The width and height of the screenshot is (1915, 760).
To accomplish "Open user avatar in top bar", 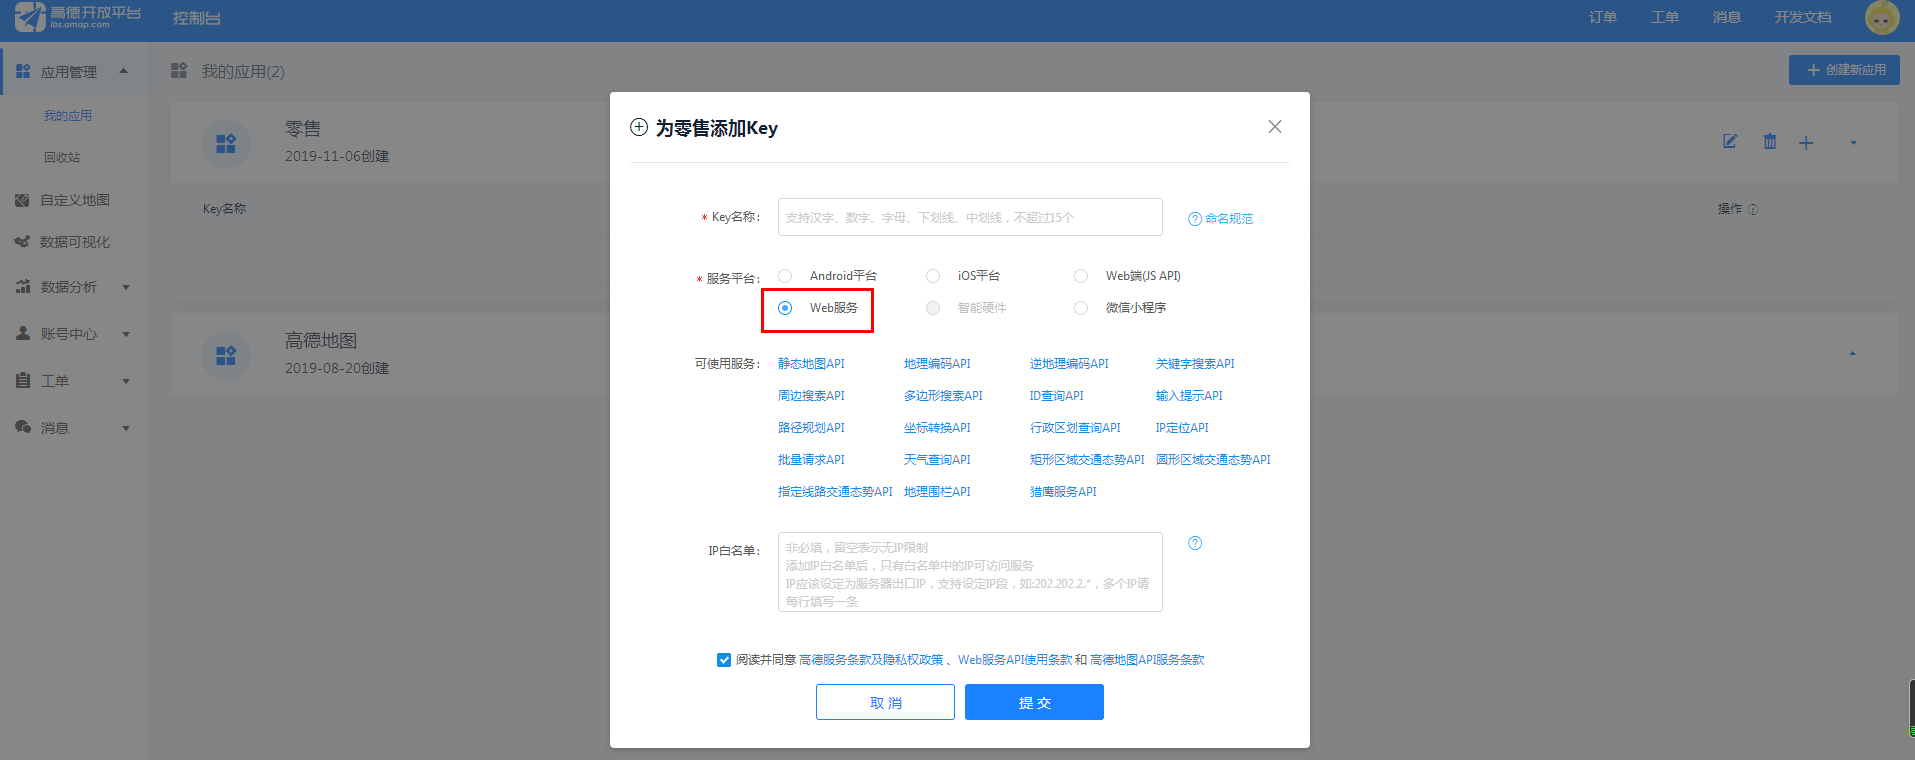I will tap(1882, 17).
